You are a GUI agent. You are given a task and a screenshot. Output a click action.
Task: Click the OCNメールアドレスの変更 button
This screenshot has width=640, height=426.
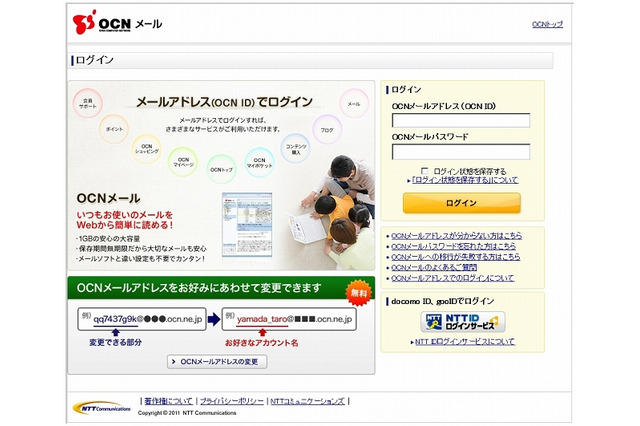pos(217,362)
